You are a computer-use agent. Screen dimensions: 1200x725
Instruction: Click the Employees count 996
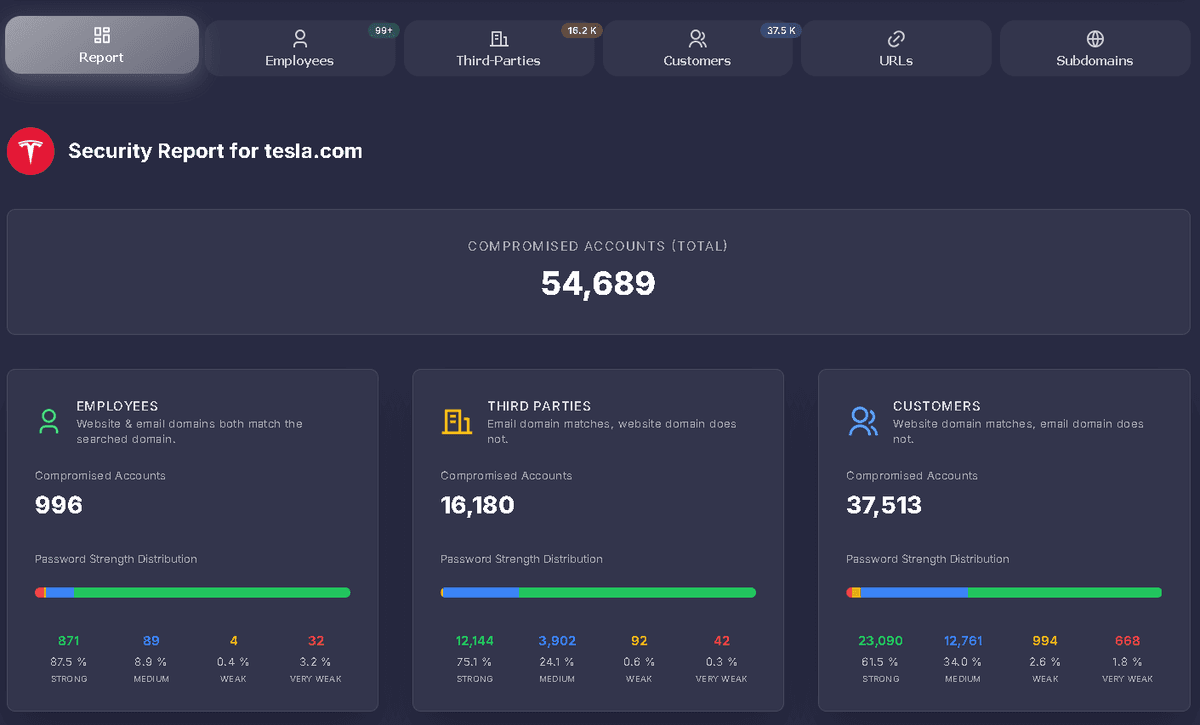(x=59, y=505)
